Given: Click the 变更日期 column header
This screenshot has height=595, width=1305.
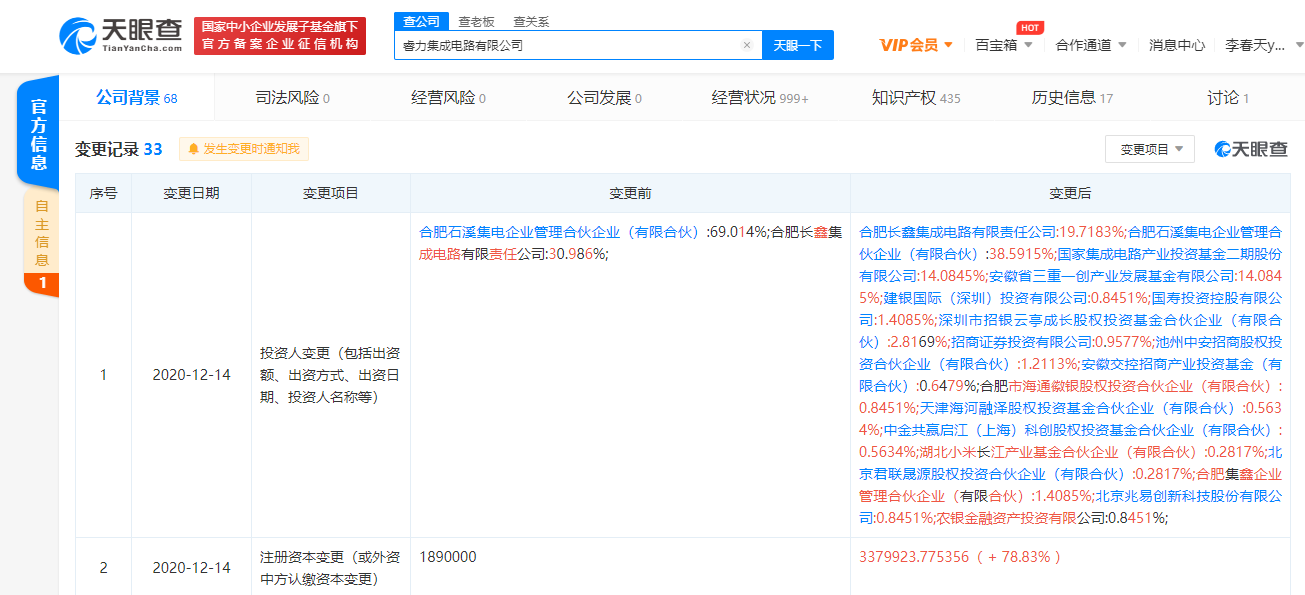Looking at the screenshot, I should (x=191, y=193).
